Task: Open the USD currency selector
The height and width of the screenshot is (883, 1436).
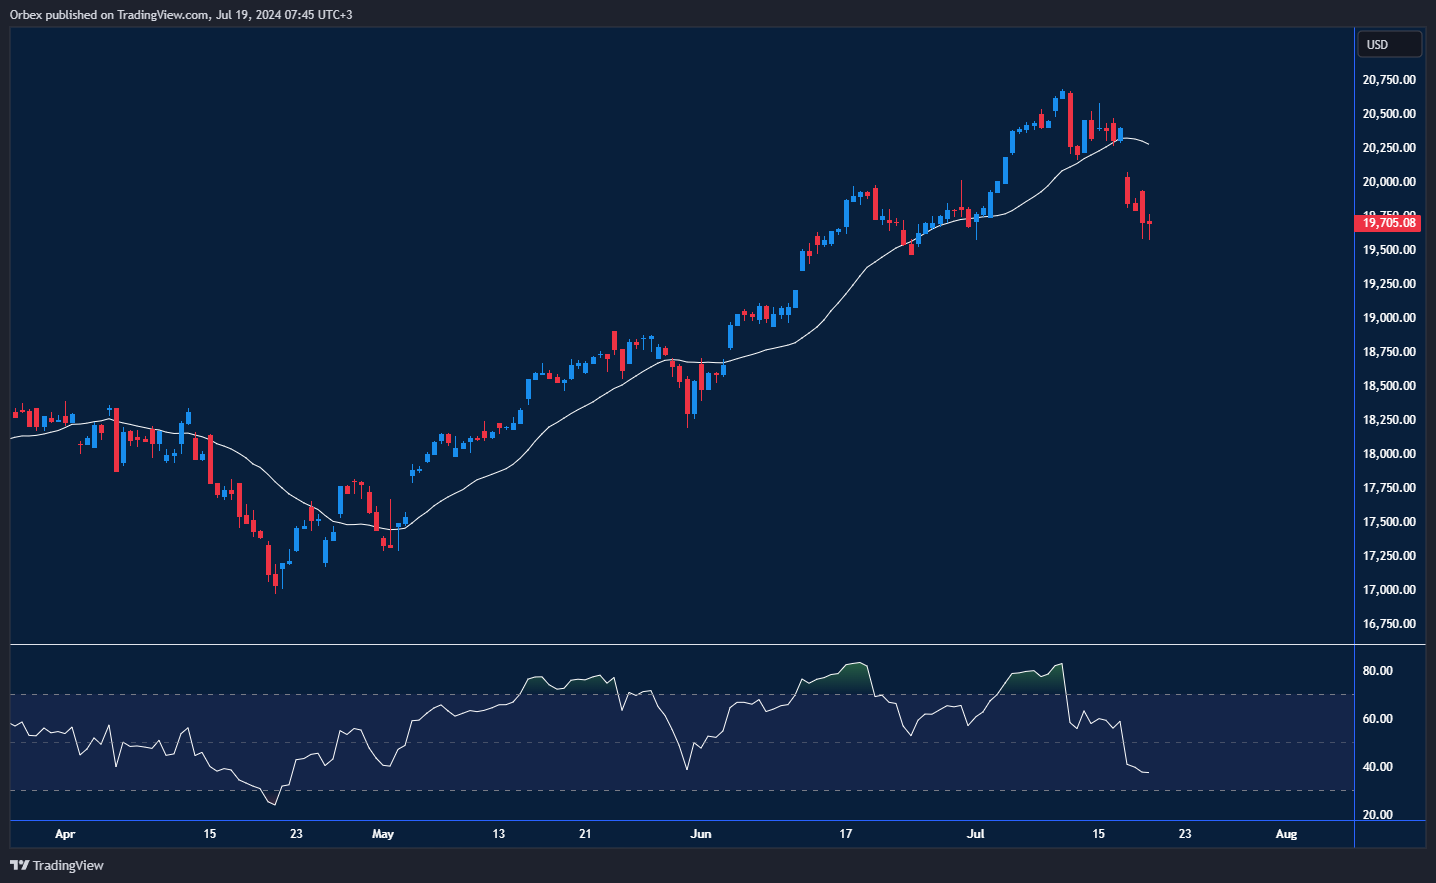Action: (1388, 44)
